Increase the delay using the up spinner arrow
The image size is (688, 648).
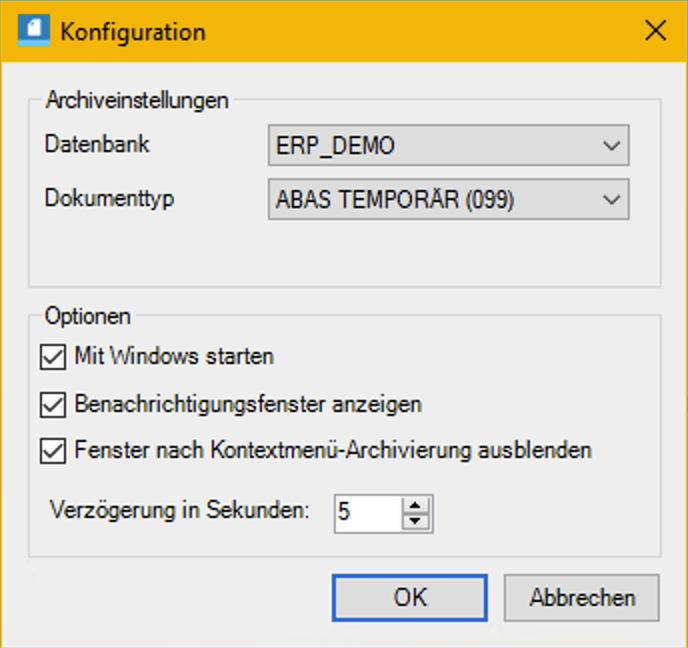tap(416, 505)
